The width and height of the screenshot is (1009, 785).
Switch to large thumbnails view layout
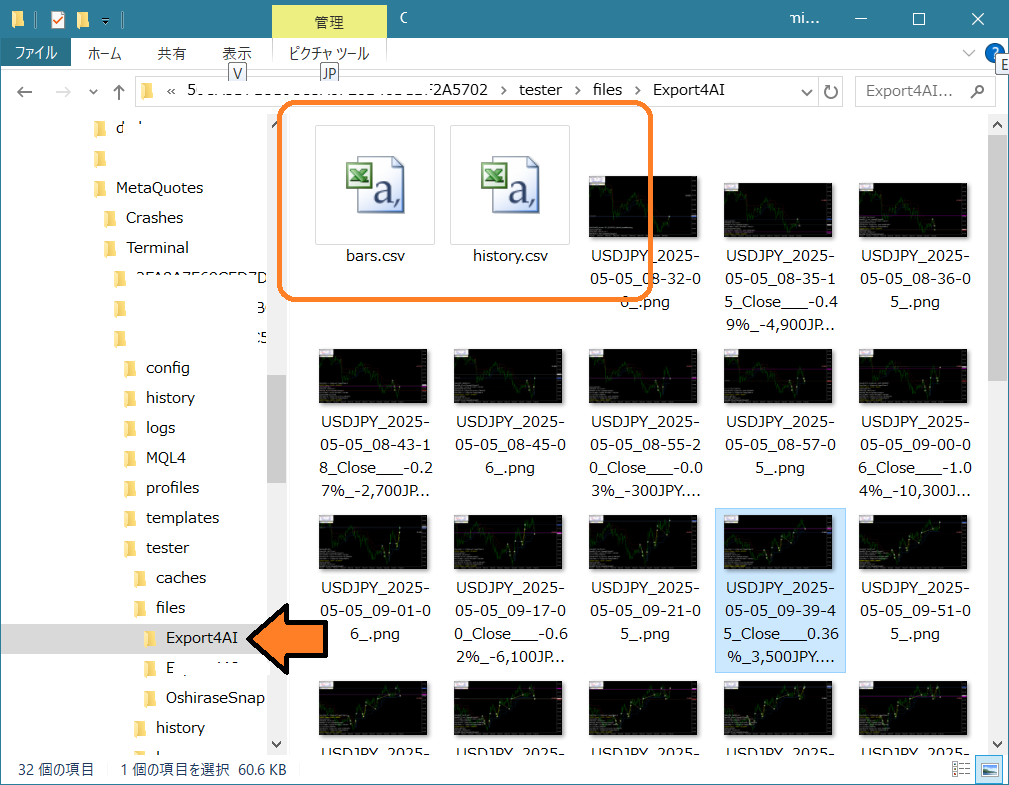pos(990,769)
